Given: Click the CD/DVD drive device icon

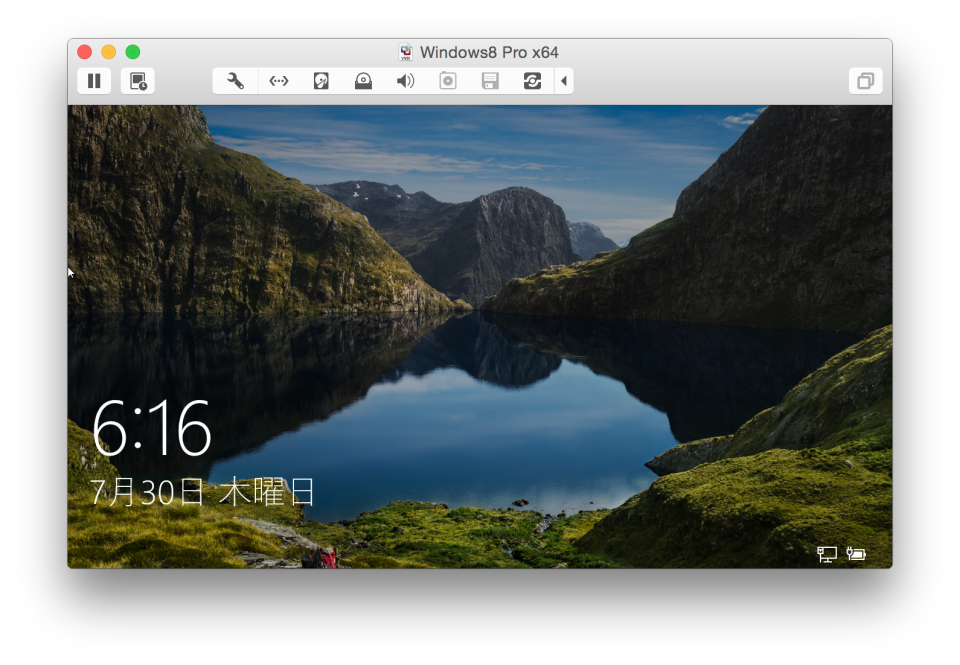Looking at the screenshot, I should [363, 81].
